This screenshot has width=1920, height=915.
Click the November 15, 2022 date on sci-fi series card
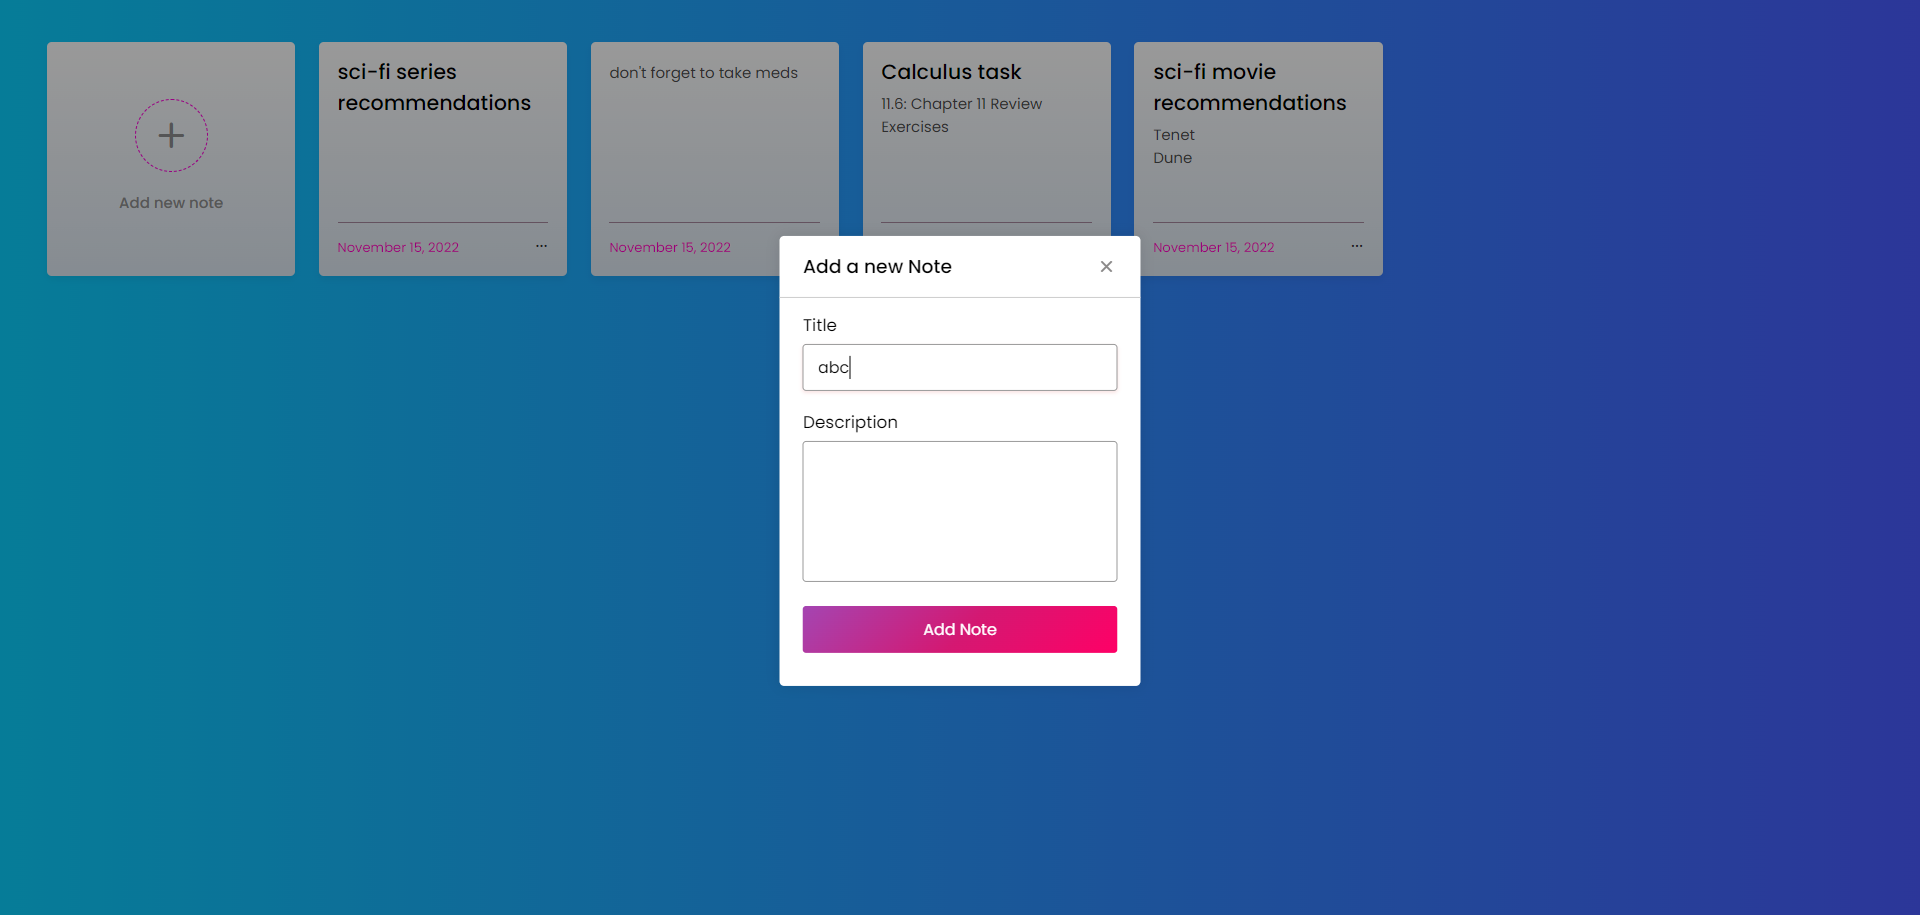[398, 246]
